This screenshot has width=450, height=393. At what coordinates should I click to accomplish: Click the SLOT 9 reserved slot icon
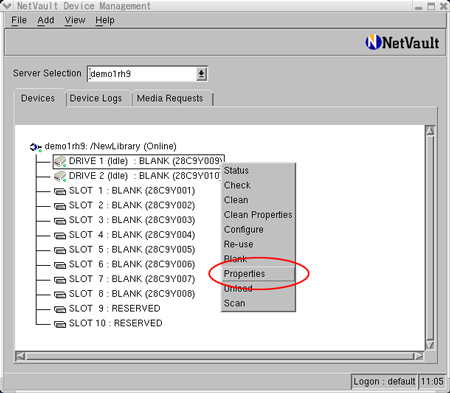click(x=60, y=309)
